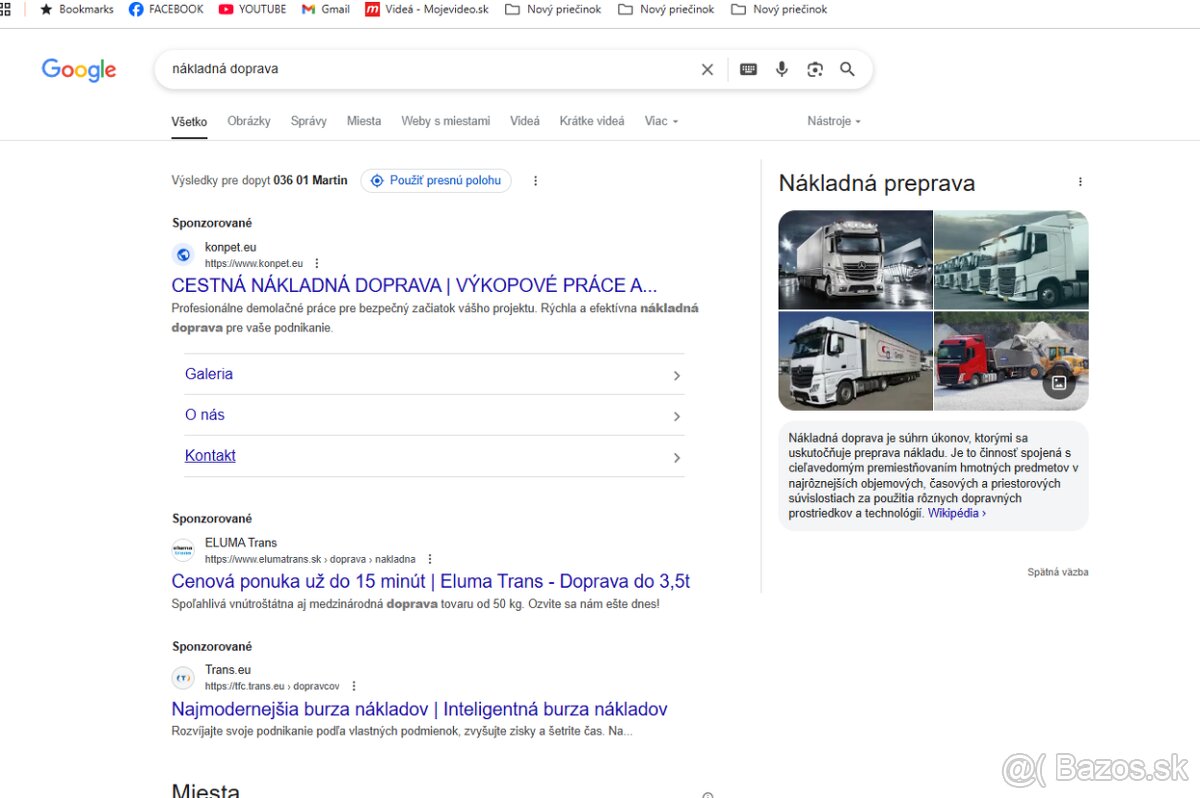
Task: Open the Bookmarks star folder
Action: coord(77,9)
